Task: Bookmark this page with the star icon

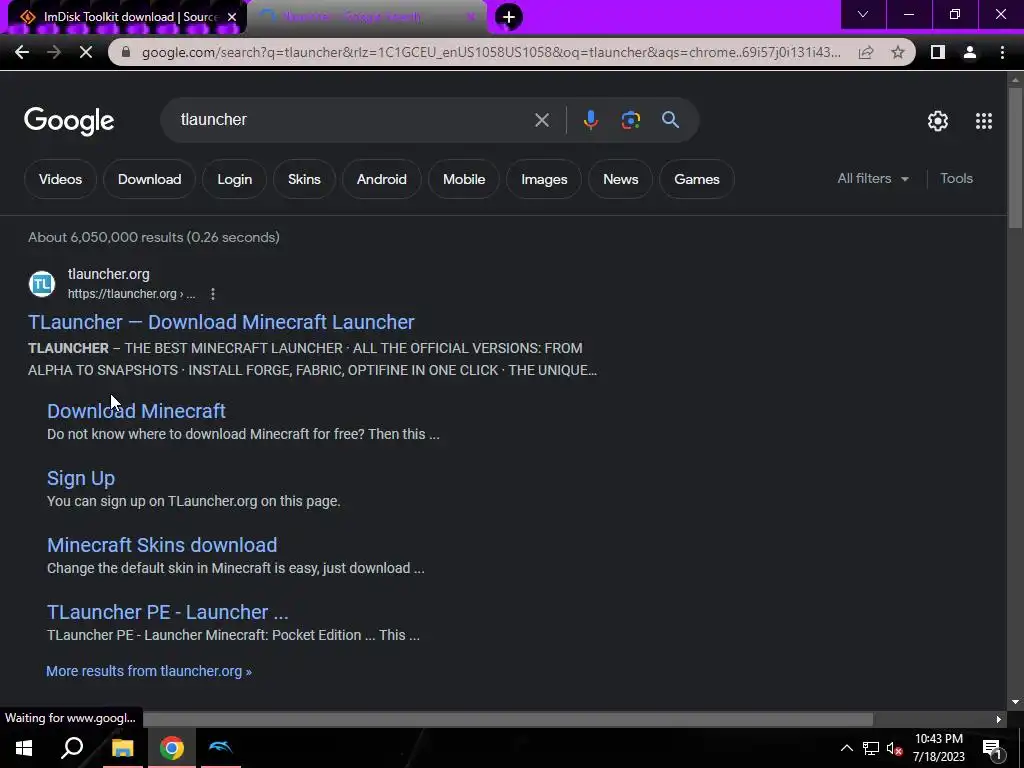Action: pyautogui.click(x=898, y=52)
